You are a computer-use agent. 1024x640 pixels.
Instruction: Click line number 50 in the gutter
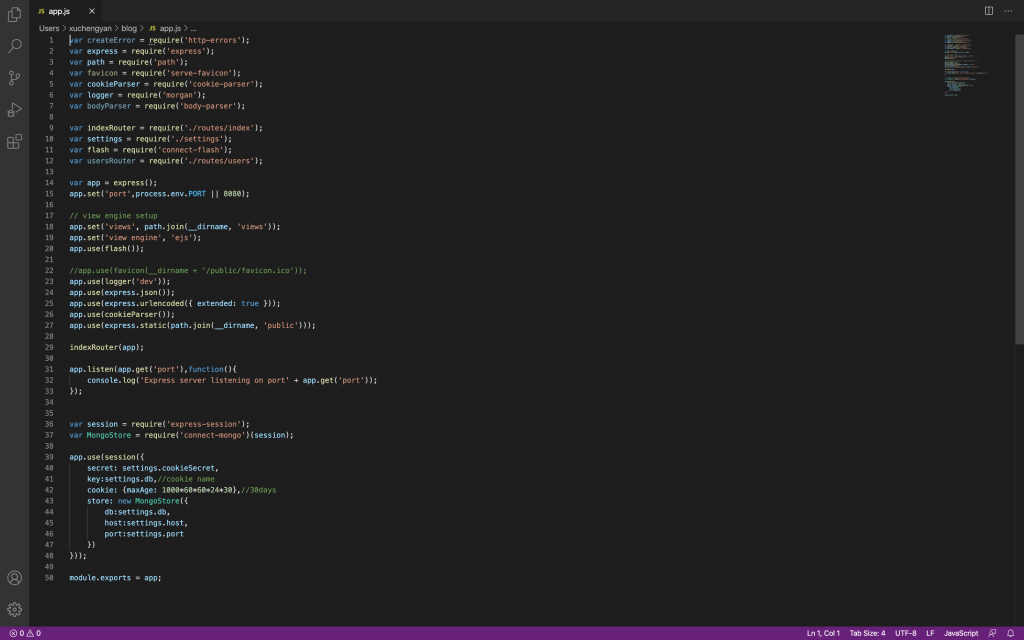pyautogui.click(x=49, y=578)
